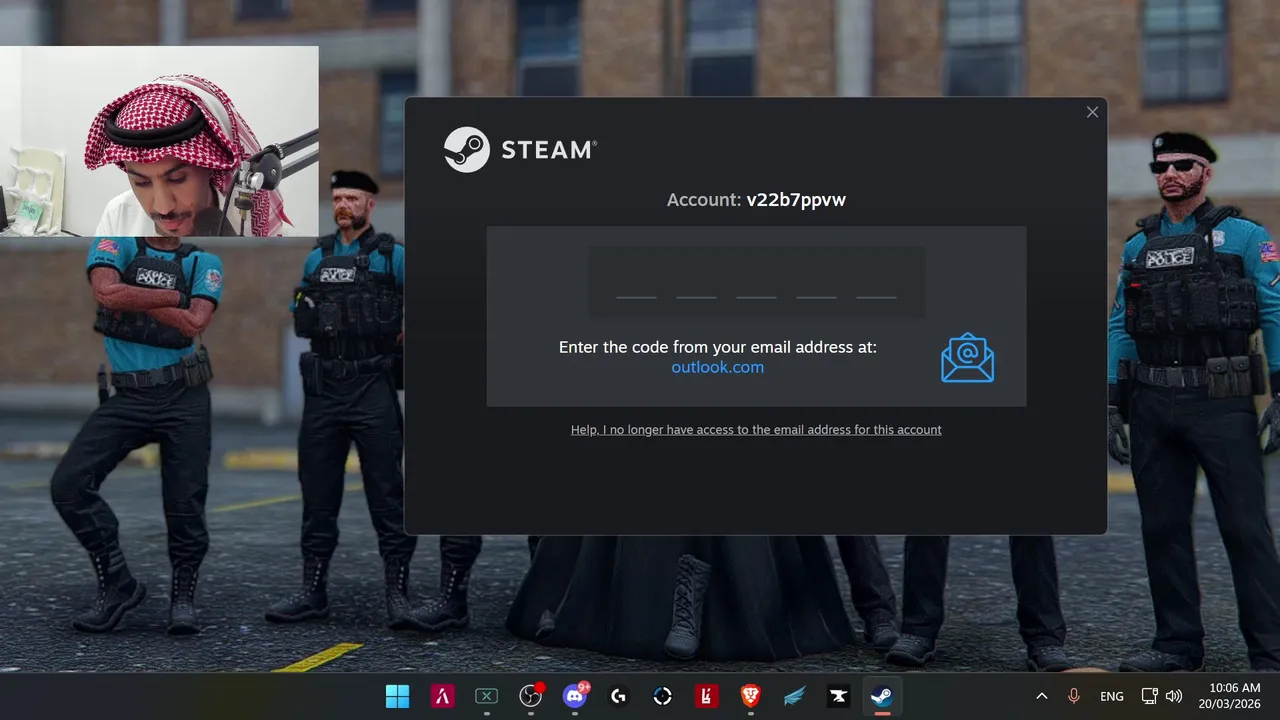Screen dimensions: 1280x720
Task: Open the no longer have access help link
Action: pyautogui.click(x=756, y=430)
